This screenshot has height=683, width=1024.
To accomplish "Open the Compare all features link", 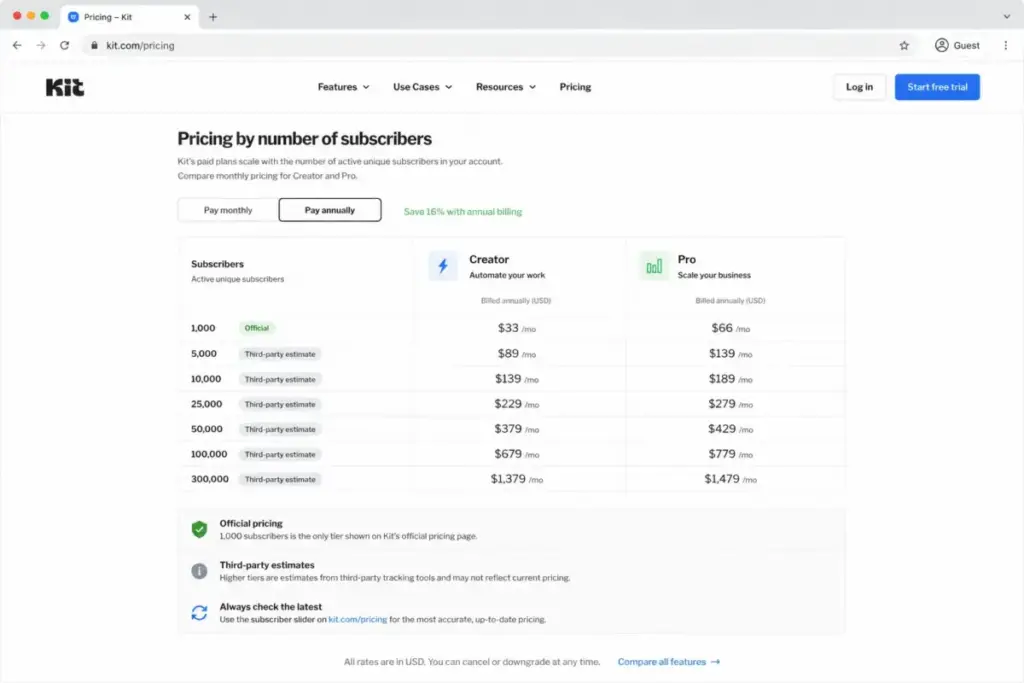I will pos(669,661).
